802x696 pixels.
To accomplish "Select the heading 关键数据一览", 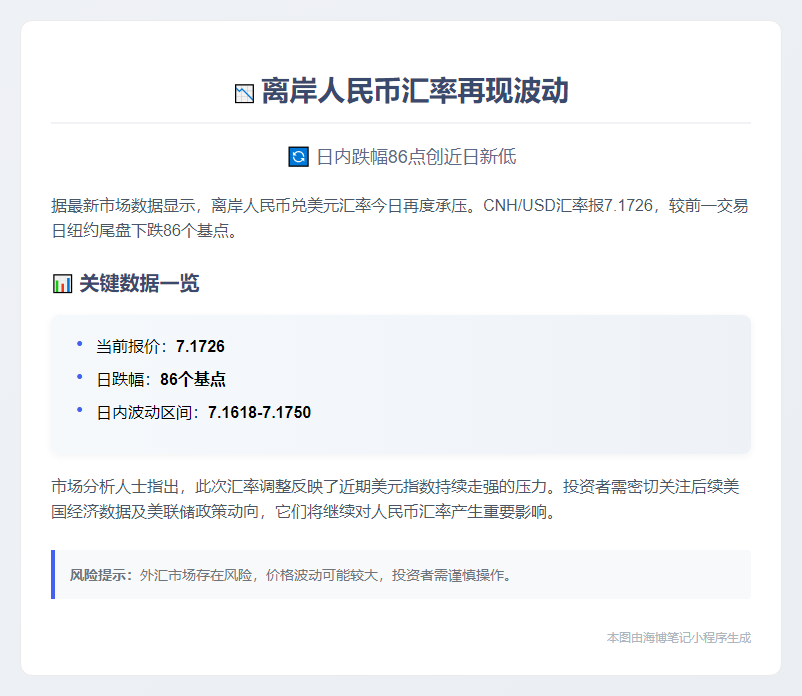I will pos(139,283).
